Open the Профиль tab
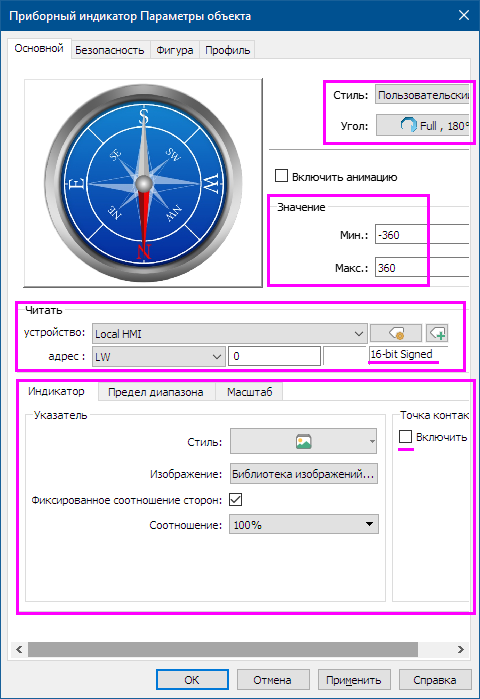 tap(227, 50)
